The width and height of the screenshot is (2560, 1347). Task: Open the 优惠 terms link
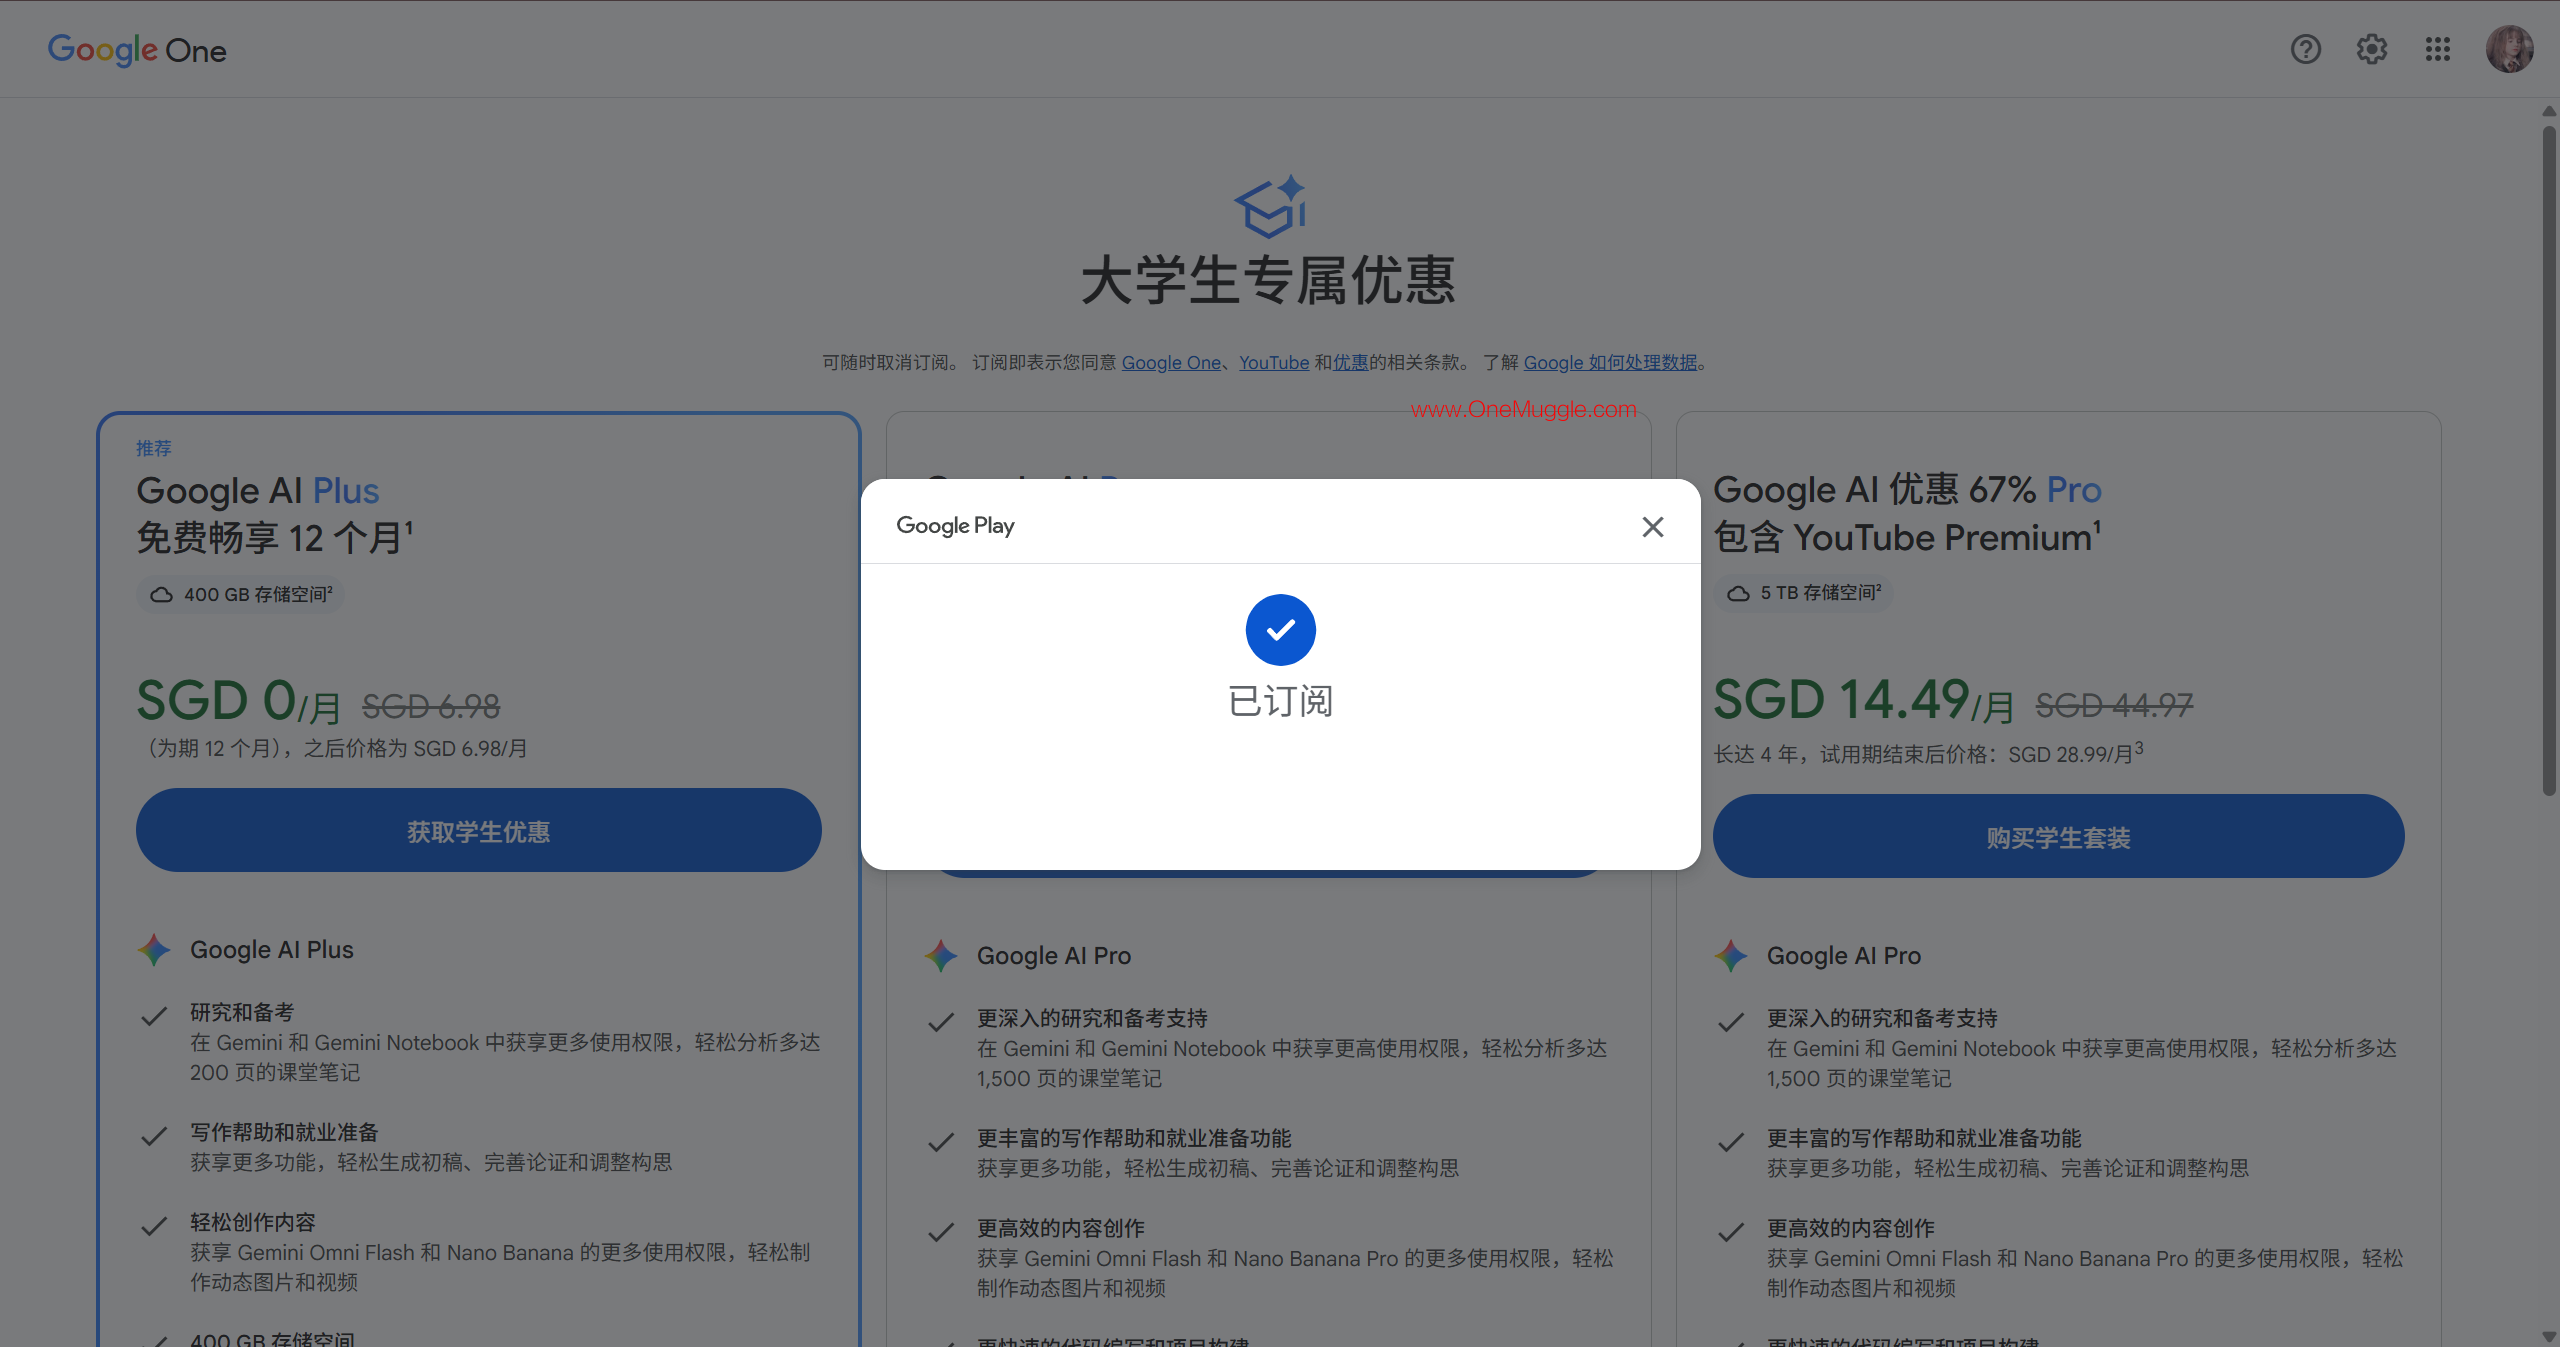click(x=1351, y=363)
